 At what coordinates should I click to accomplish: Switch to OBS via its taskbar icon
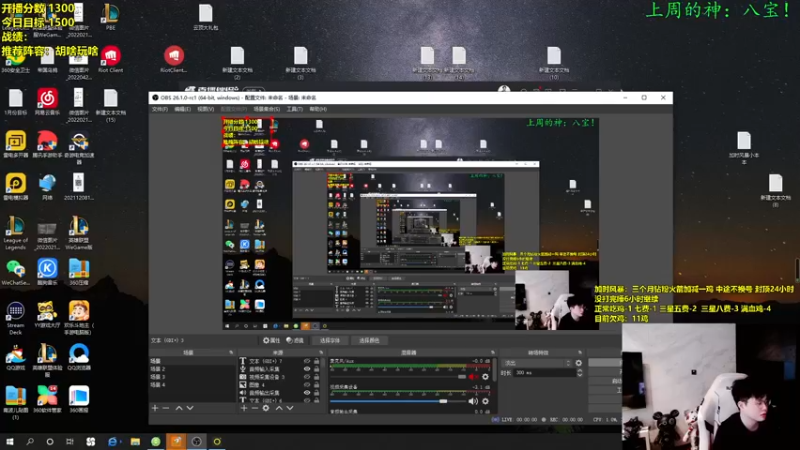[x=196, y=441]
